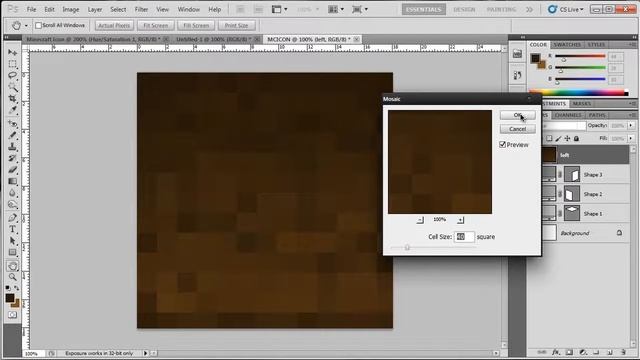Image resolution: width=640 pixels, height=360 pixels.
Task: Select the Quick Selection tool
Action: tap(13, 87)
